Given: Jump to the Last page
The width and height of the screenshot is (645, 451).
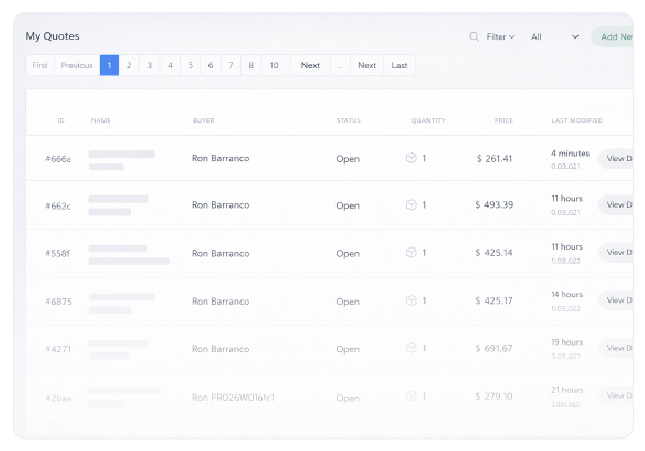Looking at the screenshot, I should click(x=399, y=65).
